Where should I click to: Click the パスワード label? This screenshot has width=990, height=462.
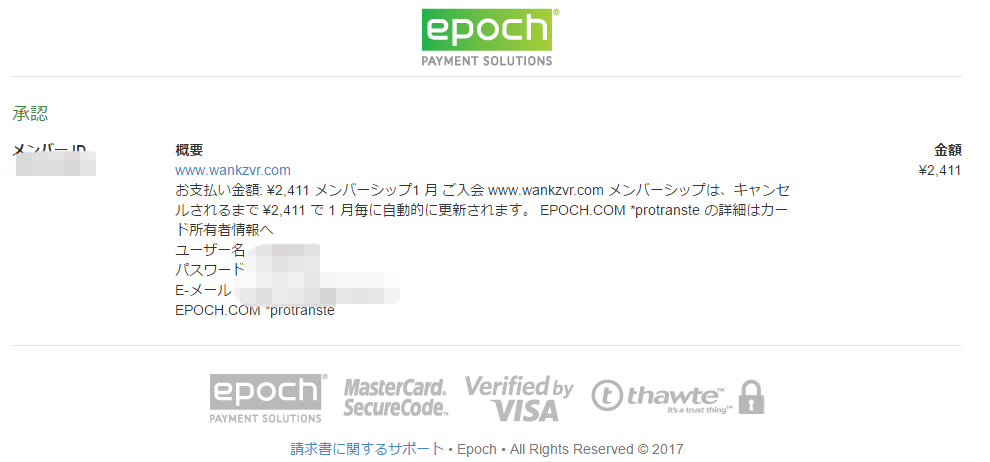pos(209,270)
